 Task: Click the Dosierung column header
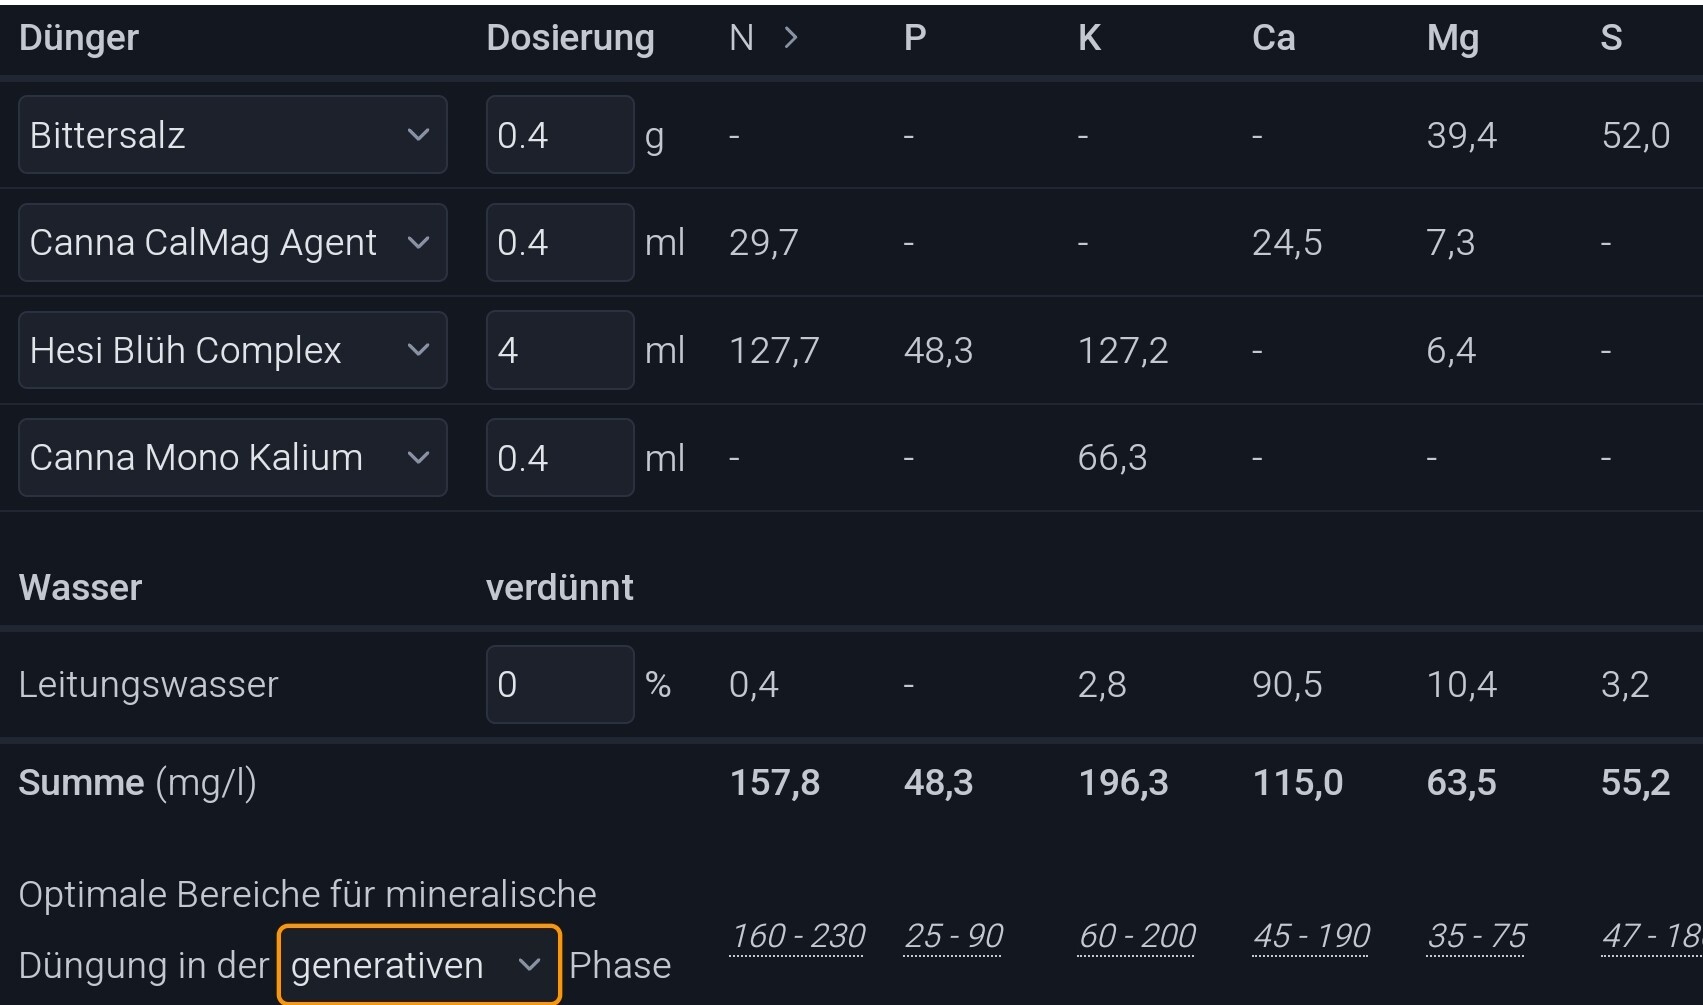(x=570, y=38)
